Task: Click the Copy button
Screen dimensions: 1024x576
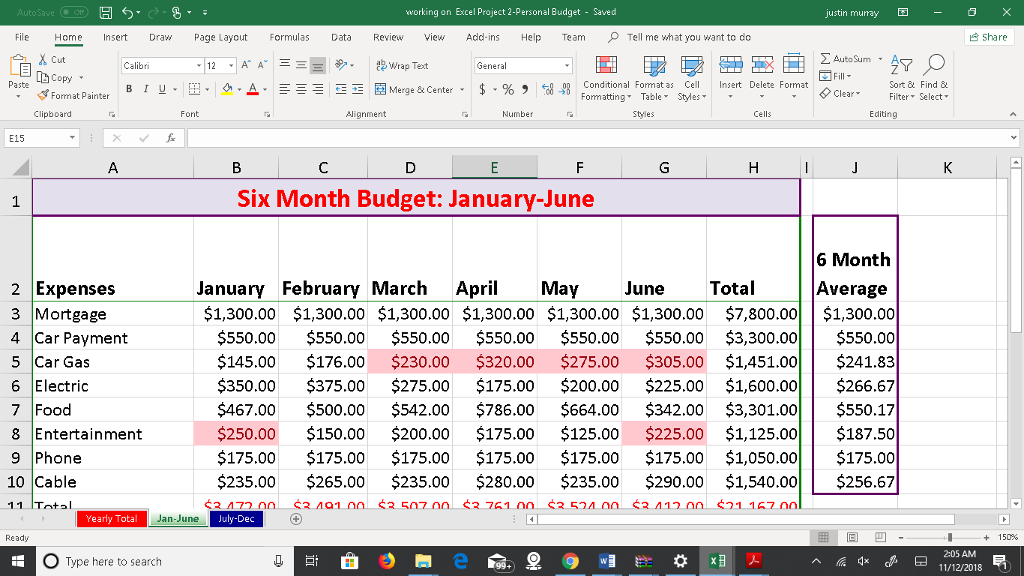Action: tap(56, 78)
